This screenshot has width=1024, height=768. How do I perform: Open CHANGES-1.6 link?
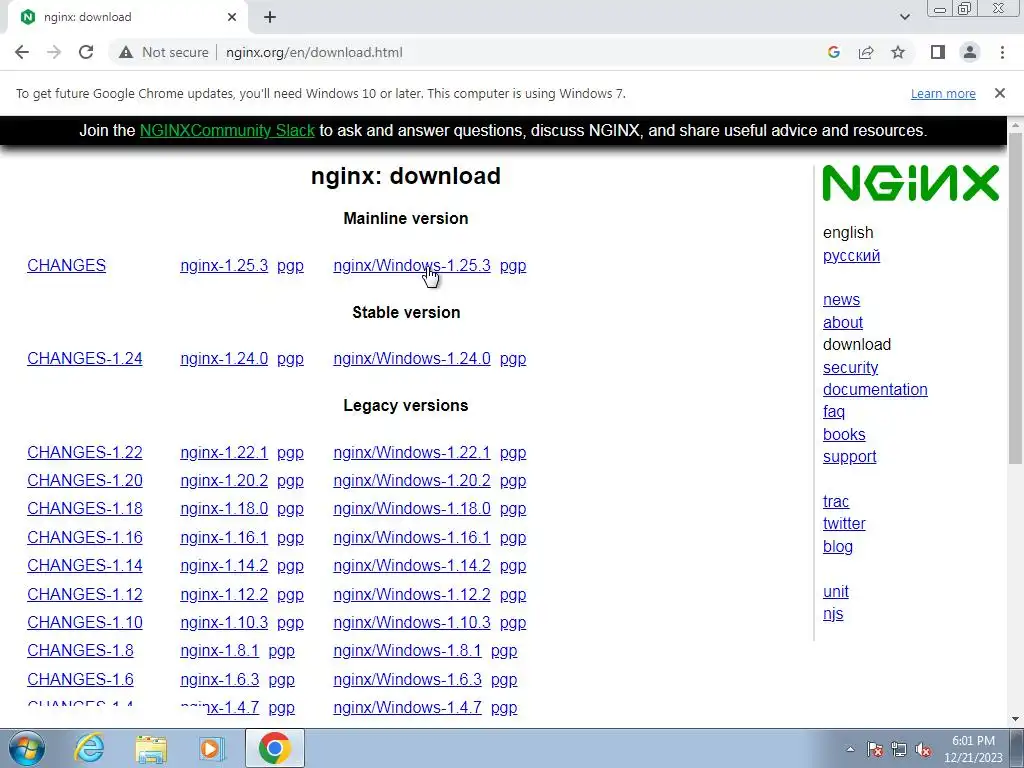(x=80, y=679)
